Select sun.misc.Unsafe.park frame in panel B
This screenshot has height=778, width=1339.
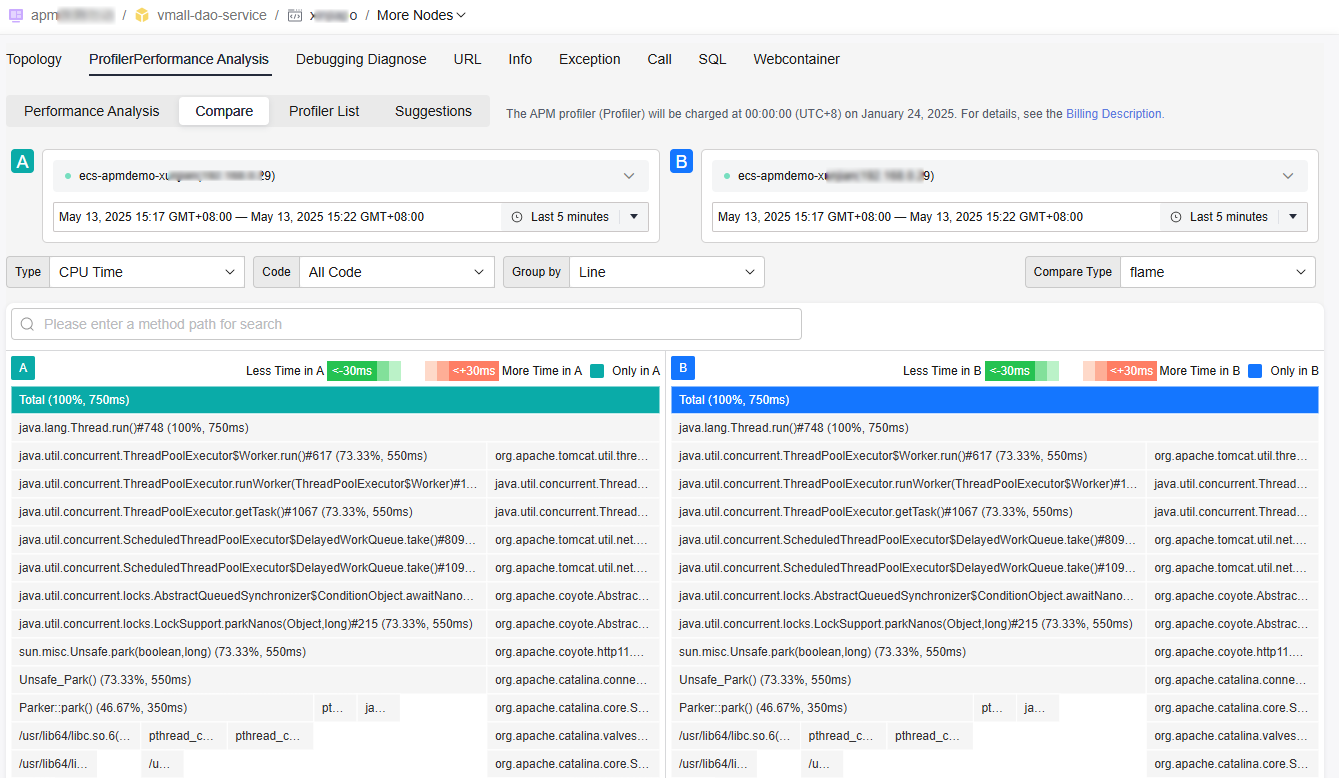tap(908, 652)
